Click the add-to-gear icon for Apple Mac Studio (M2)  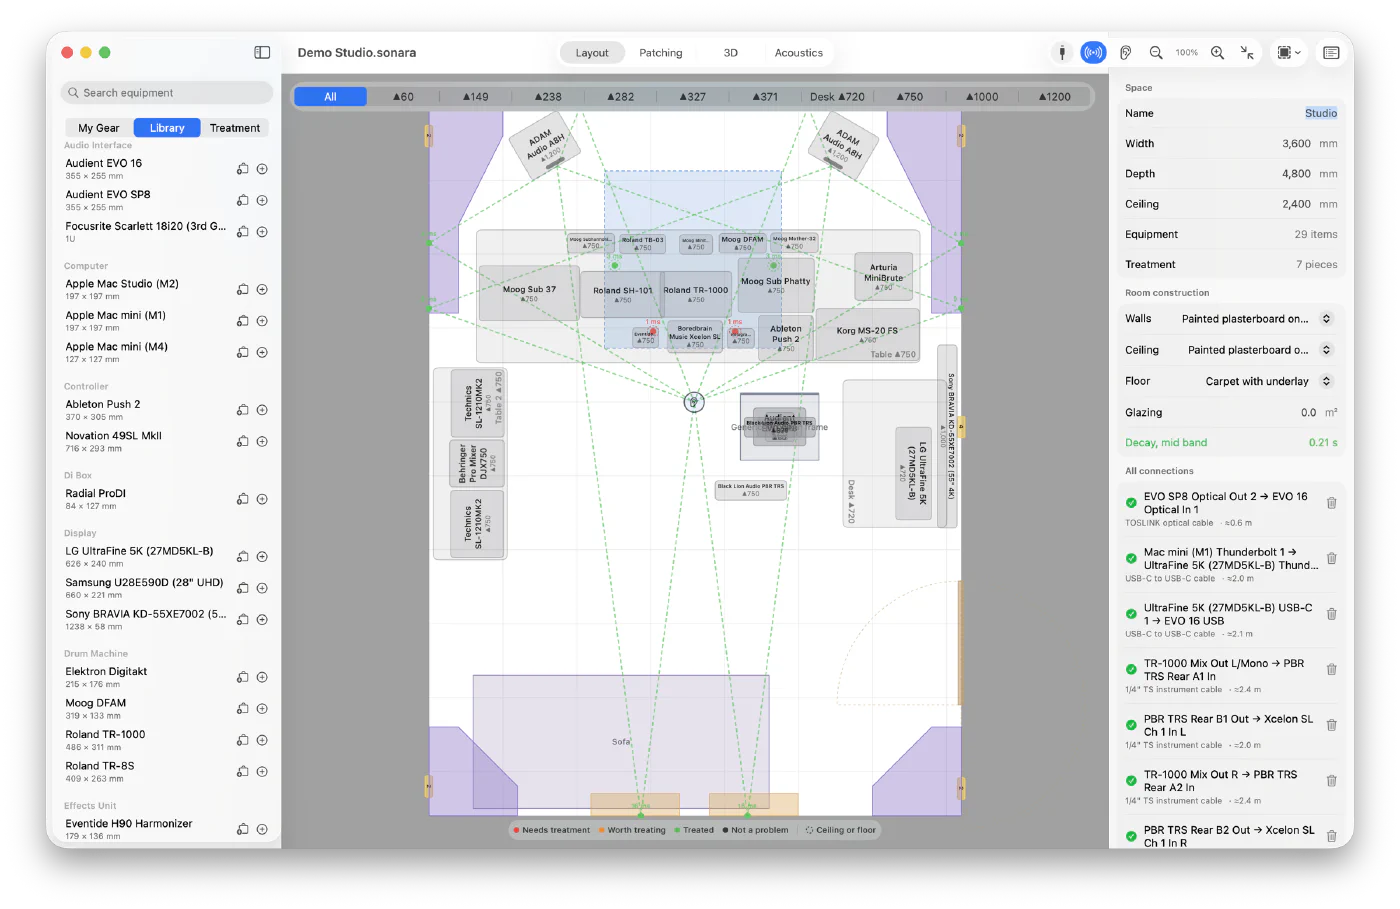click(242, 290)
